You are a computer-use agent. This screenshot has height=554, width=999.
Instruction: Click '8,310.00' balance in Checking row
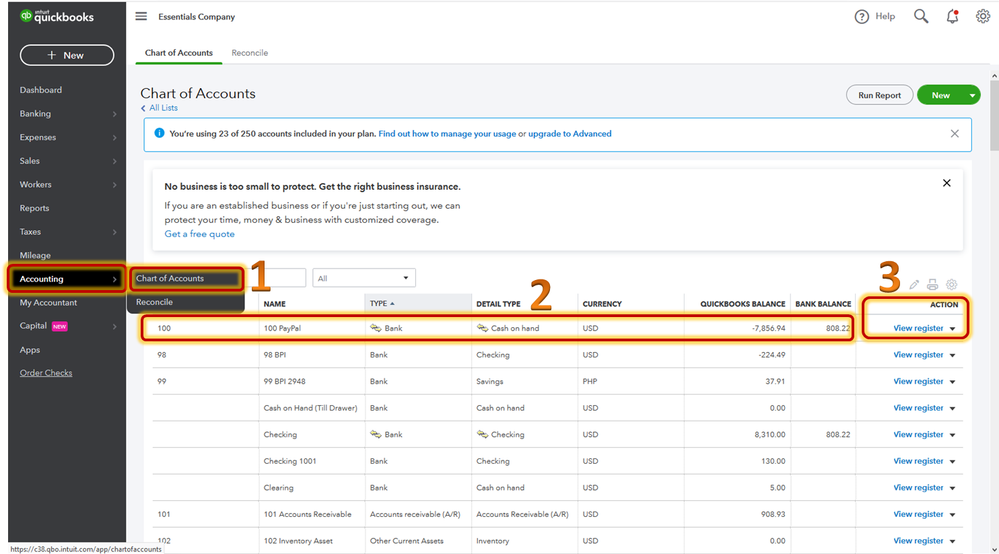(x=770, y=434)
